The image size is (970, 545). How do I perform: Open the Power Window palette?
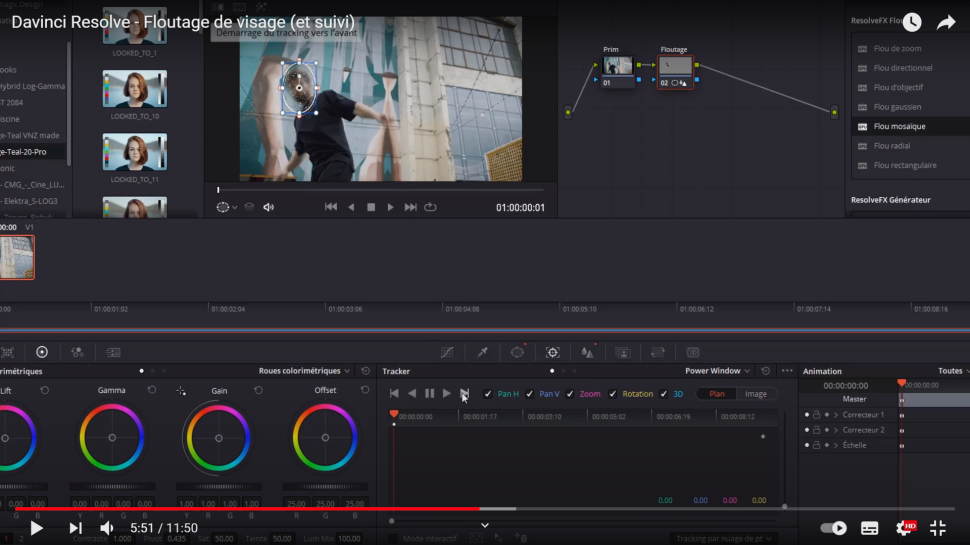click(517, 353)
